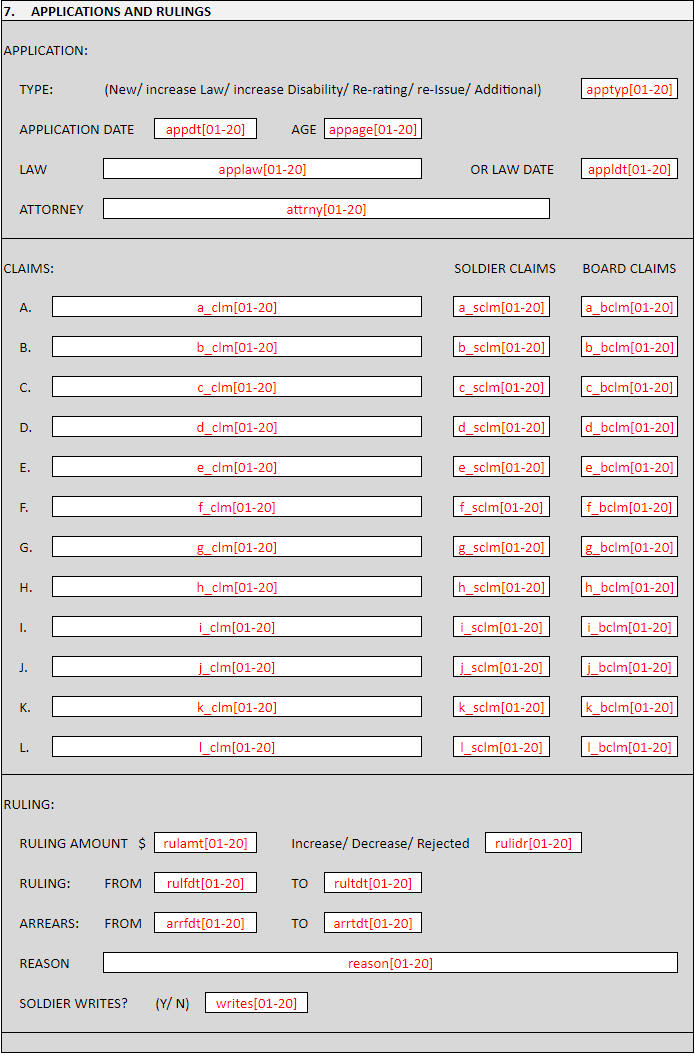Click Board Claims field for row E
695x1060 pixels.
point(629,467)
